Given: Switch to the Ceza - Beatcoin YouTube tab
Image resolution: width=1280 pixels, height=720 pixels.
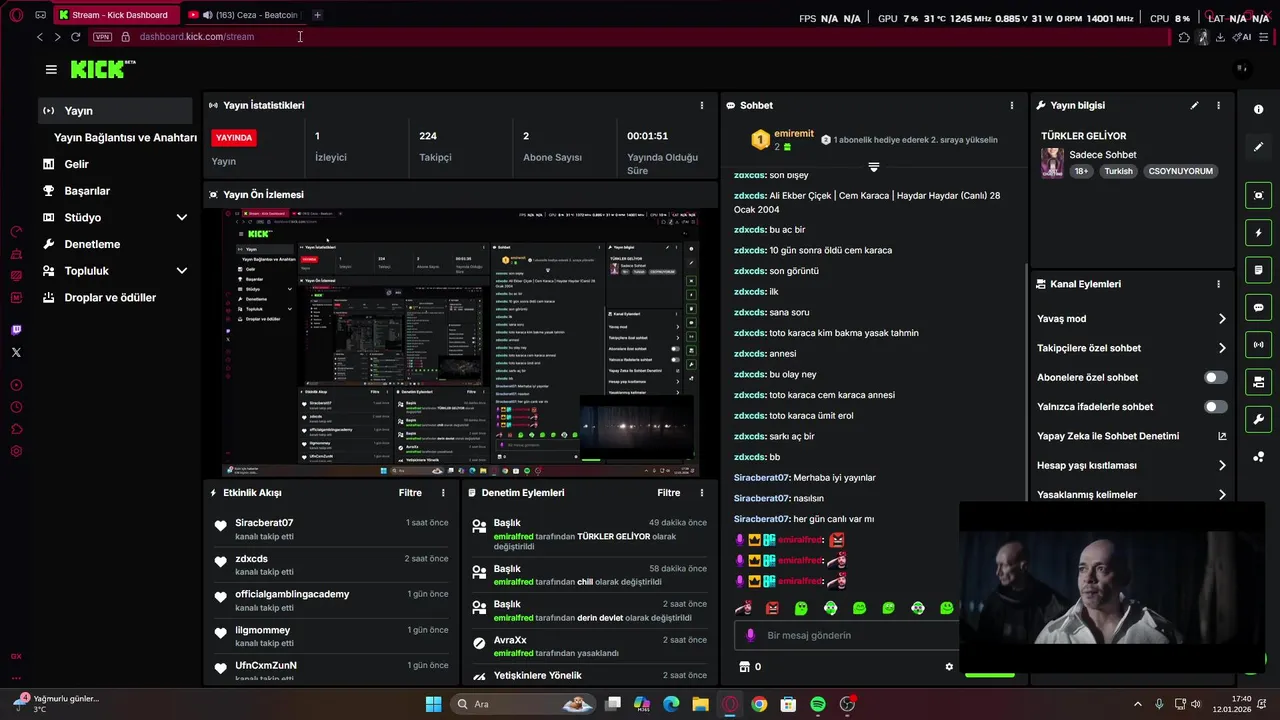Looking at the screenshot, I should [x=243, y=15].
